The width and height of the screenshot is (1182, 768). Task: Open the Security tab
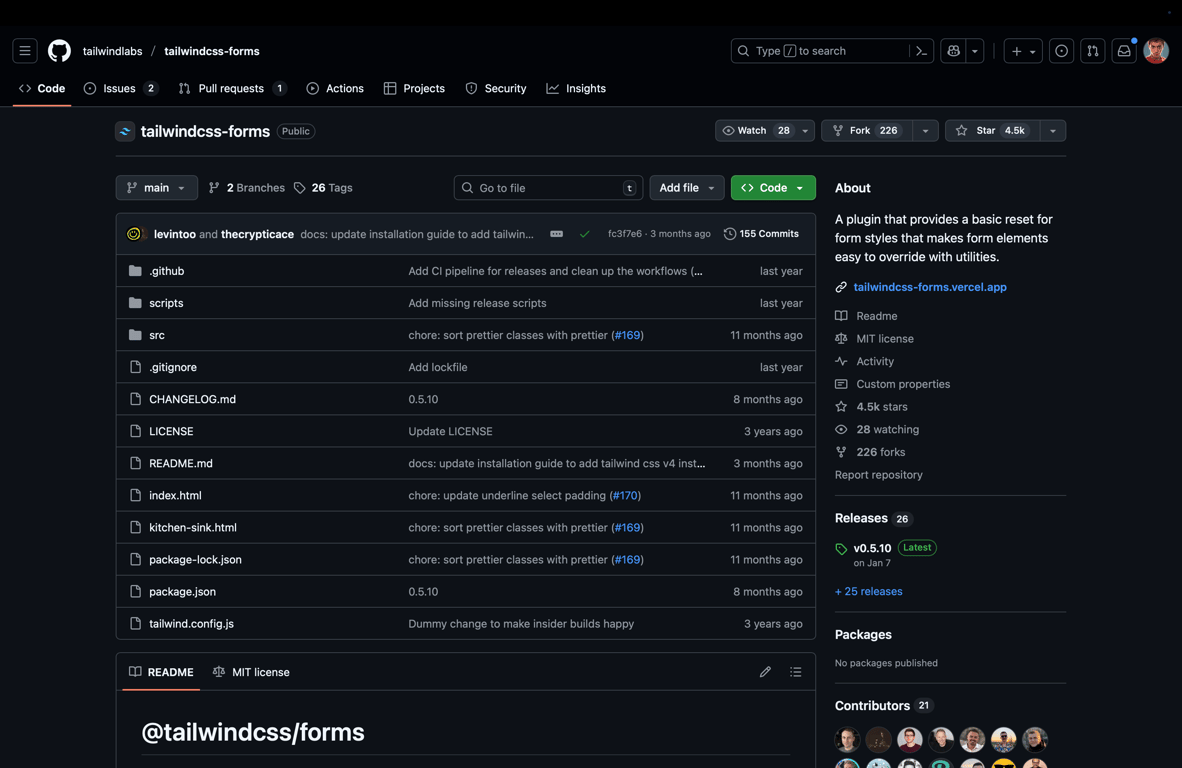pyautogui.click(x=496, y=88)
